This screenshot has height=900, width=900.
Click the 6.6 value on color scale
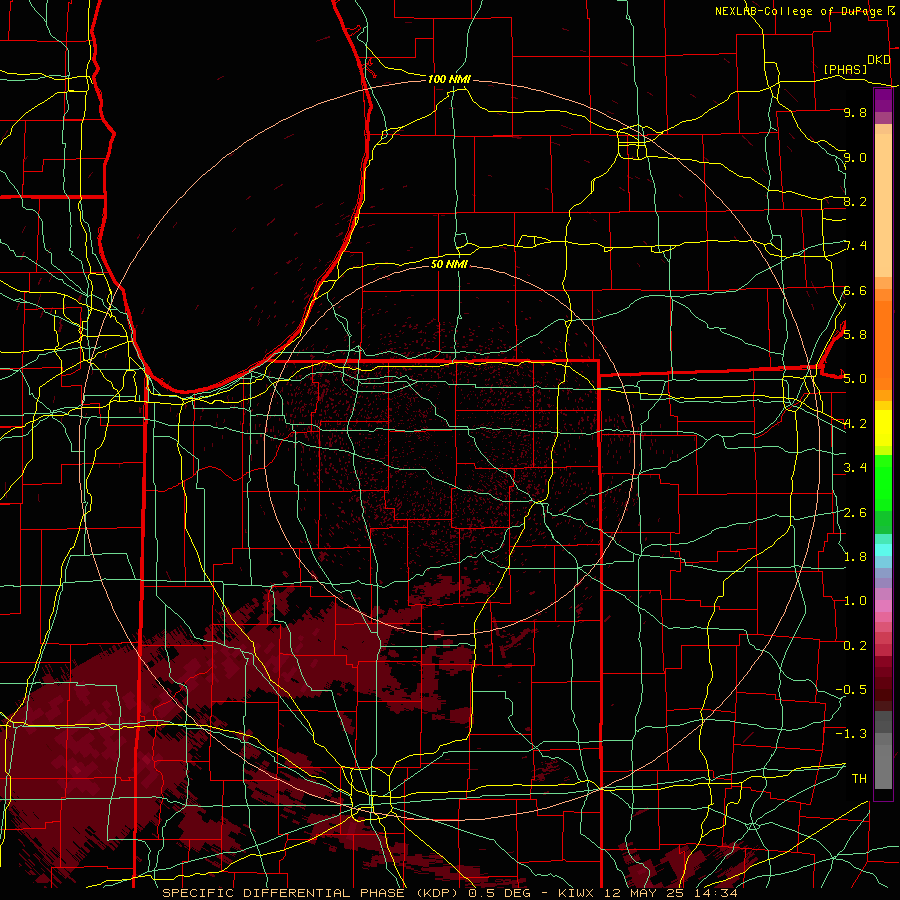855,290
